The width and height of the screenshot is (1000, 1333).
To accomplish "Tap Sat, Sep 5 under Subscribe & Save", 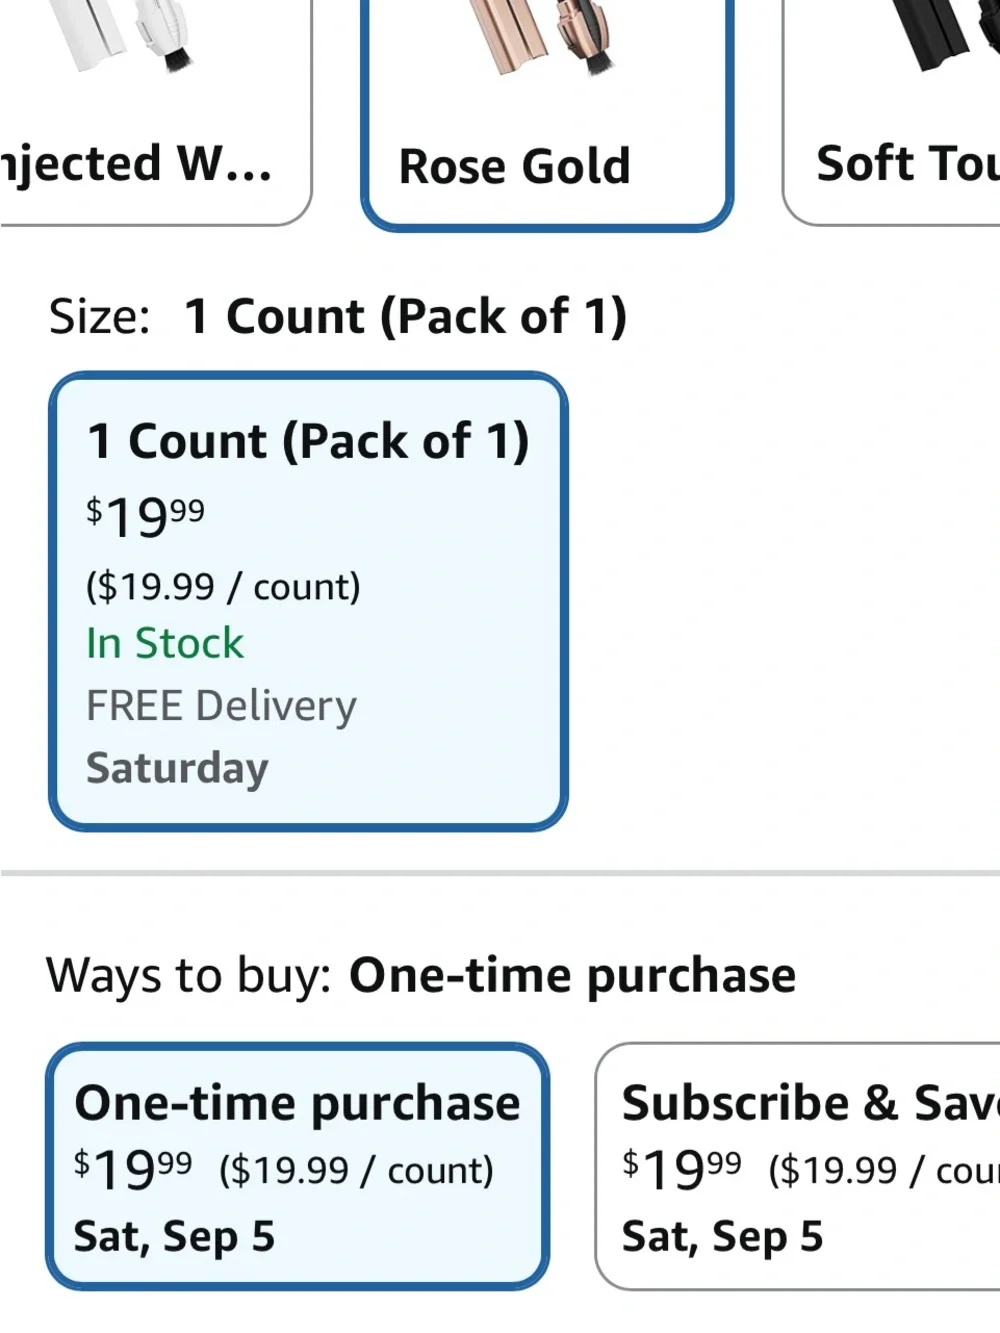I will (723, 1237).
